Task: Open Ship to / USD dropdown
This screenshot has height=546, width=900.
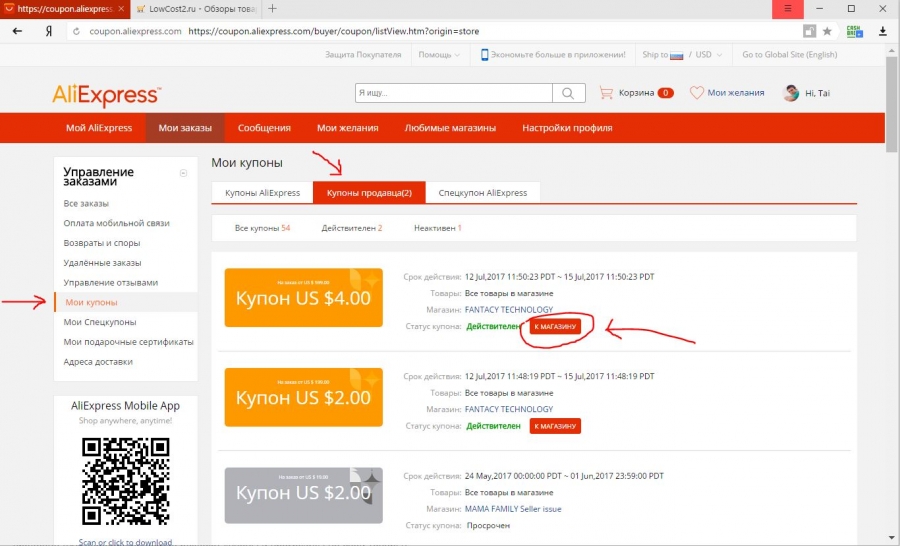Action: [x=682, y=55]
